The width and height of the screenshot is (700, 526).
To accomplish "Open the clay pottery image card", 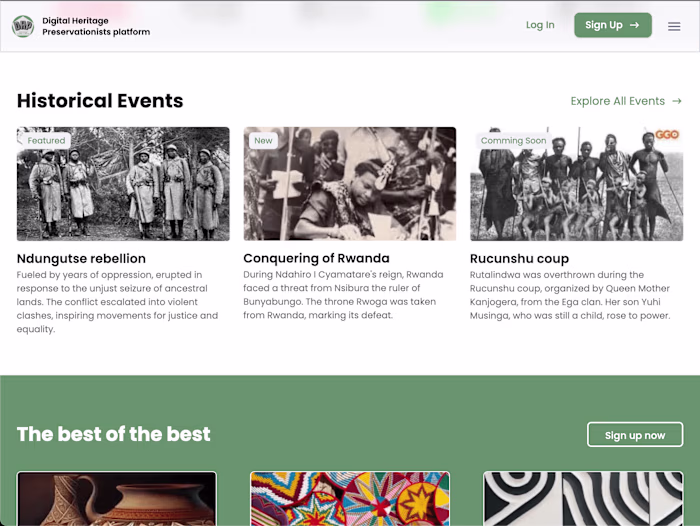I will 117,498.
